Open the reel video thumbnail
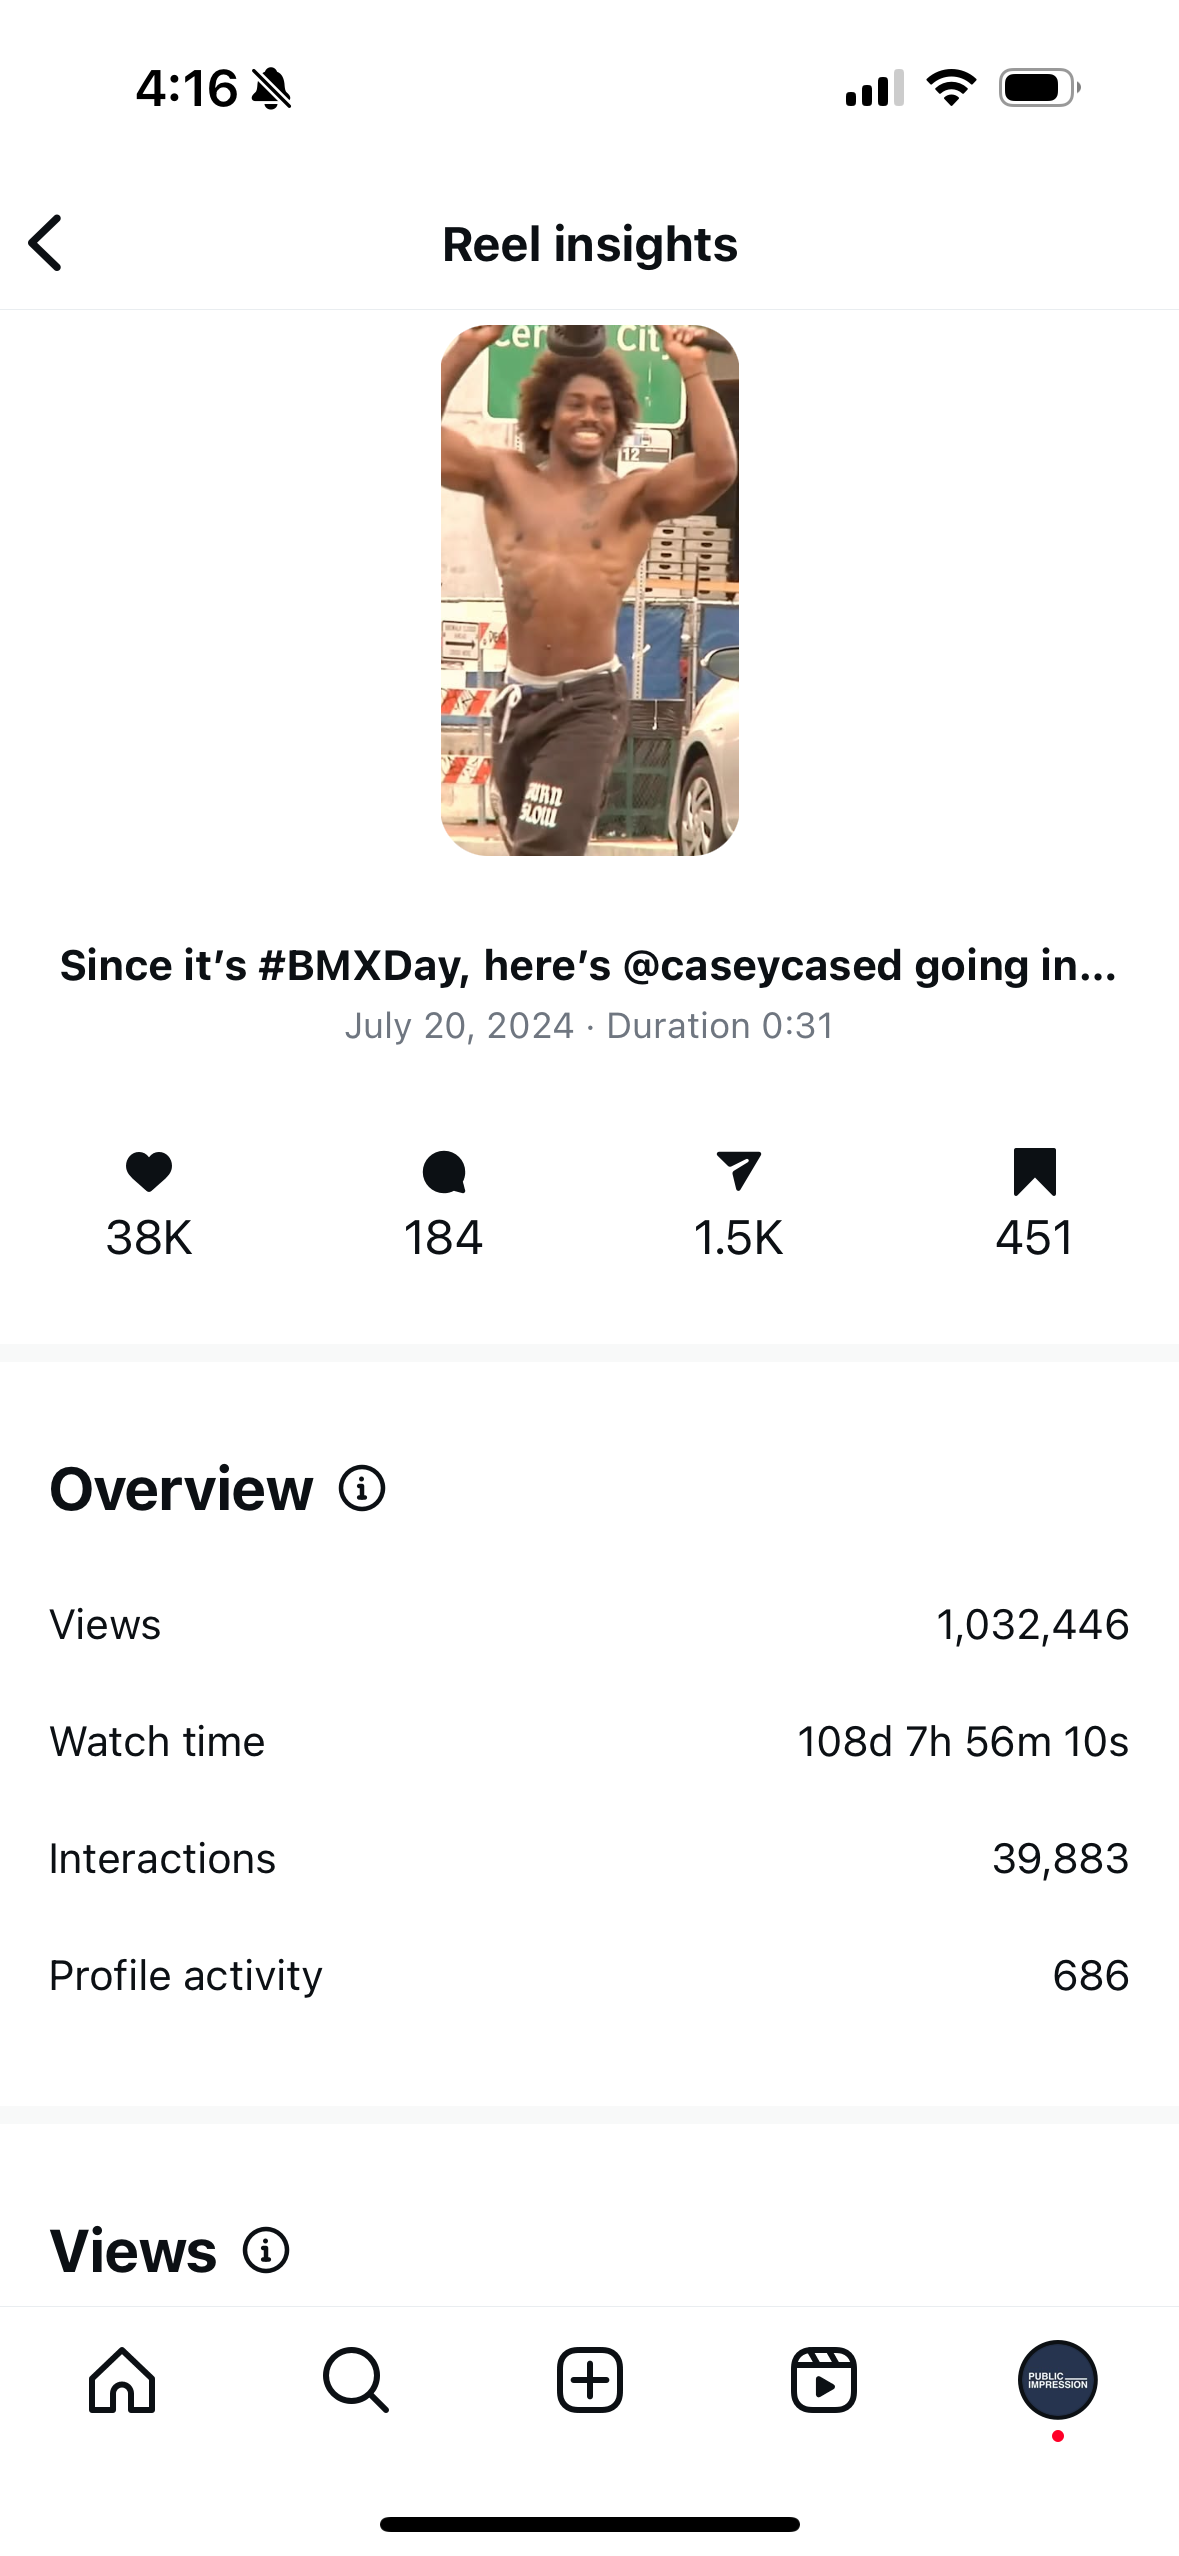The width and height of the screenshot is (1179, 2556). point(590,590)
